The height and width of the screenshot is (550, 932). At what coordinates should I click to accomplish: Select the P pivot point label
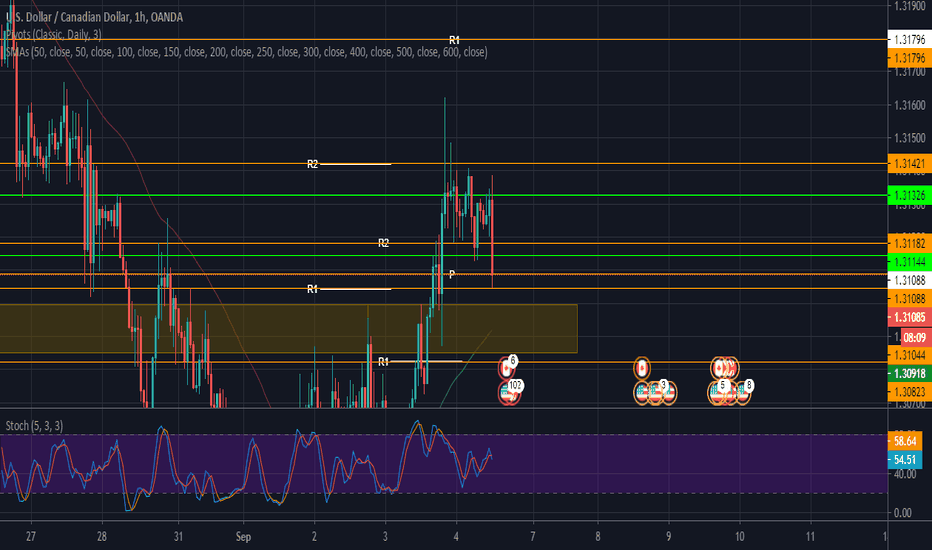click(452, 274)
